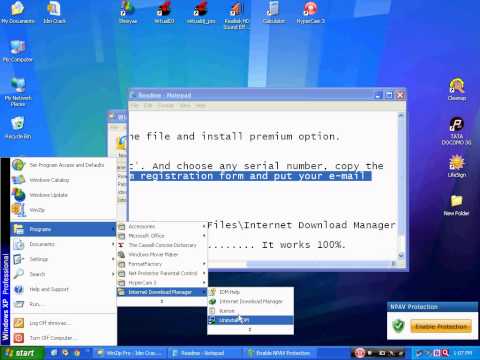
Task: Open the Idm Crack desktop icon
Action: pos(54,13)
